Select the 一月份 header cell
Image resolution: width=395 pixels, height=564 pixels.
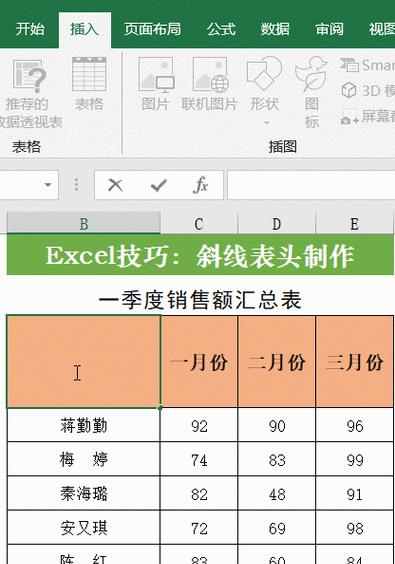click(x=199, y=361)
